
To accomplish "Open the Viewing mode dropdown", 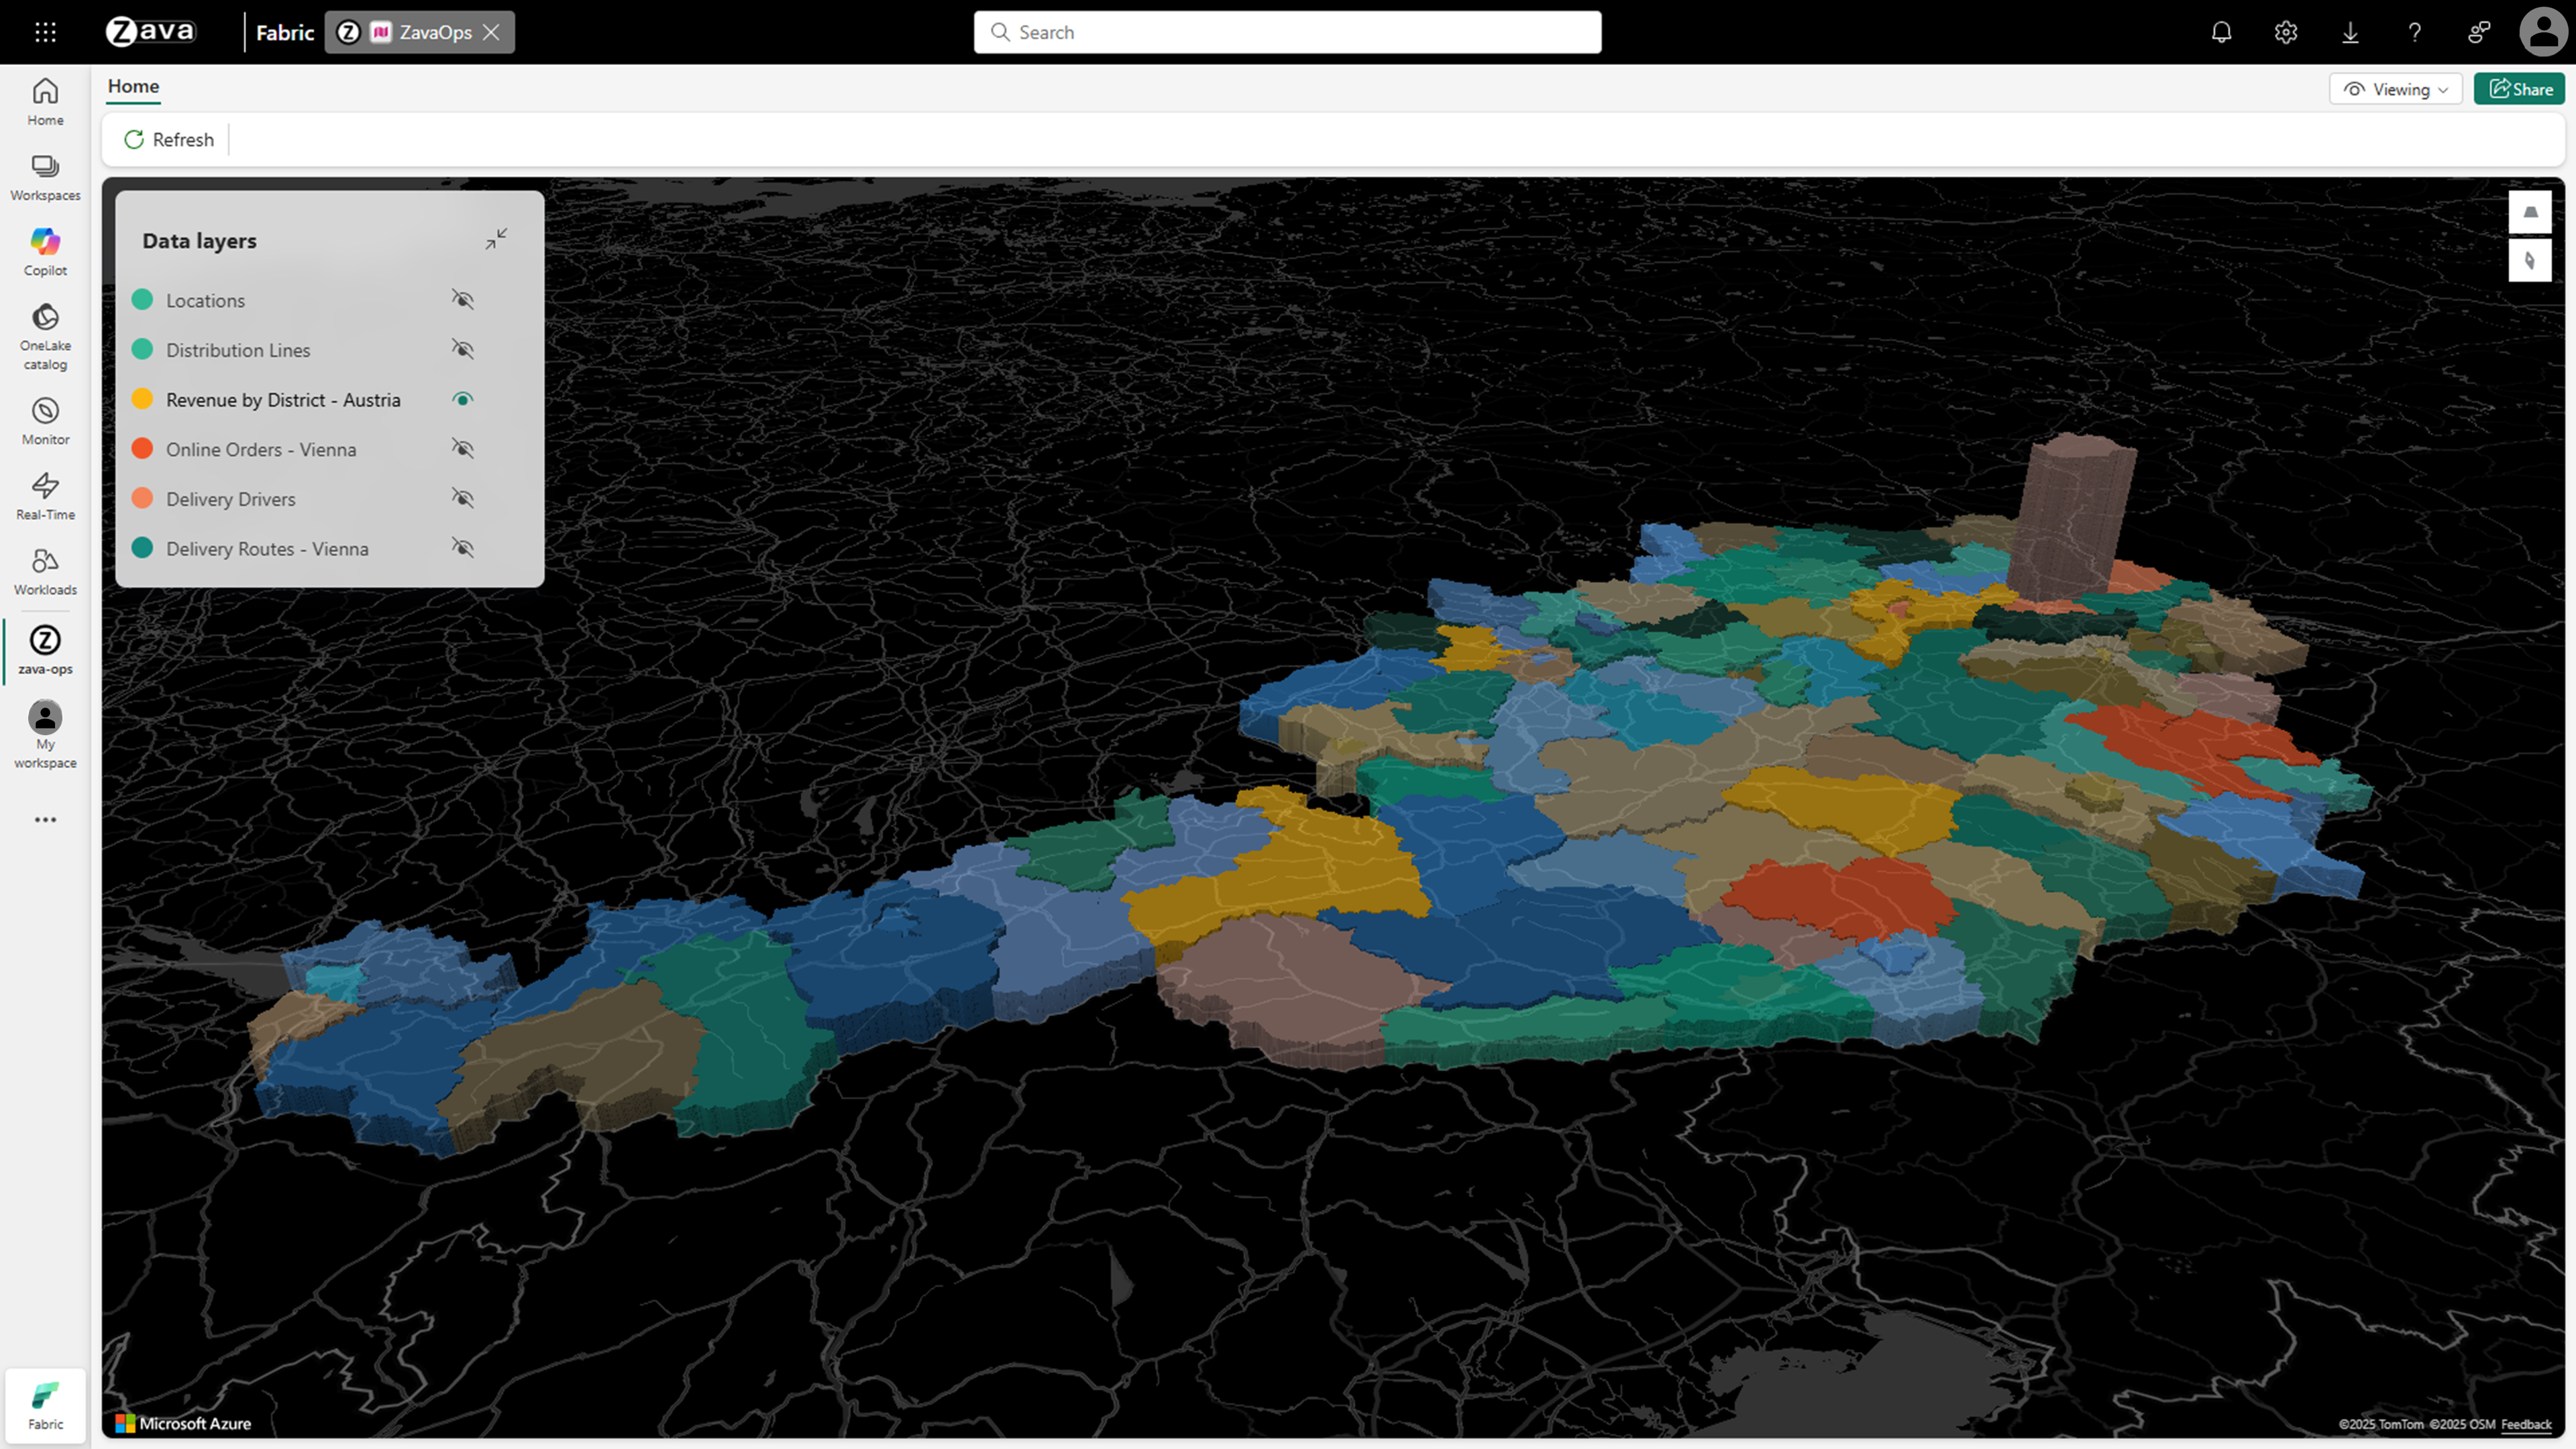I will tap(2395, 89).
